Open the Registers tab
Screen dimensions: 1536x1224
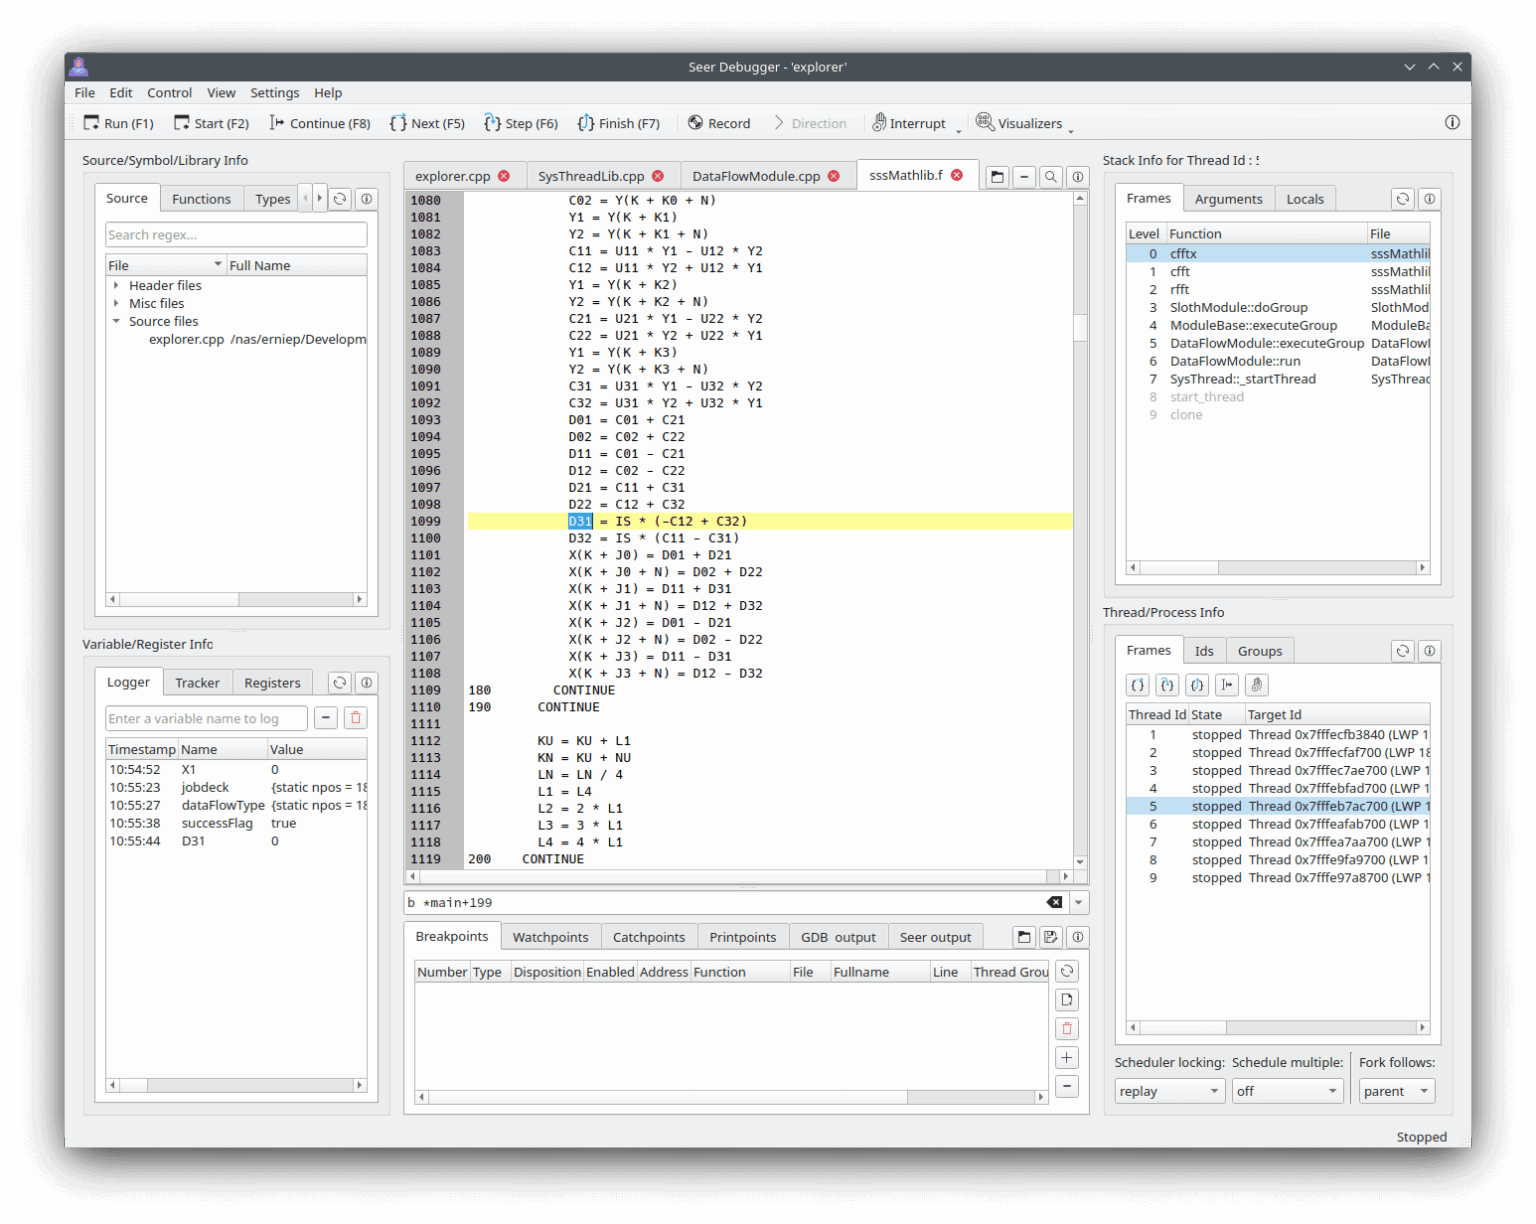[x=272, y=683]
